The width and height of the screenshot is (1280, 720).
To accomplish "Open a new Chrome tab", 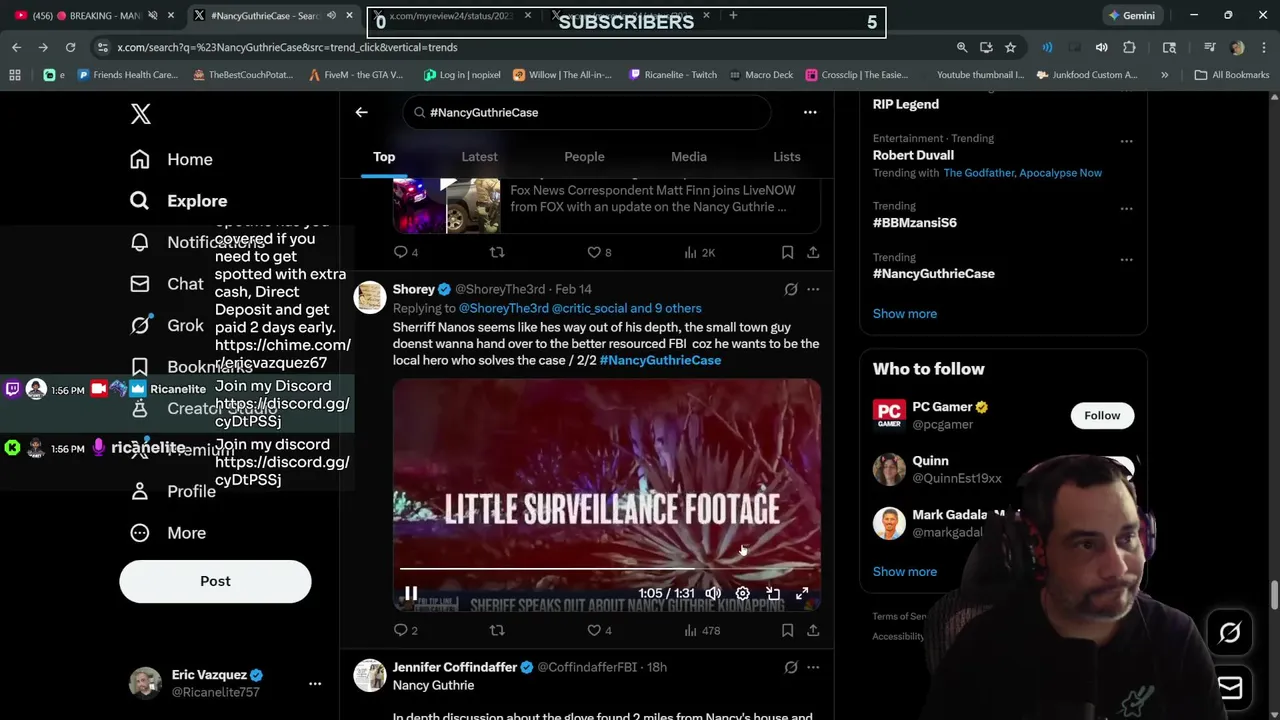I will click(x=733, y=15).
